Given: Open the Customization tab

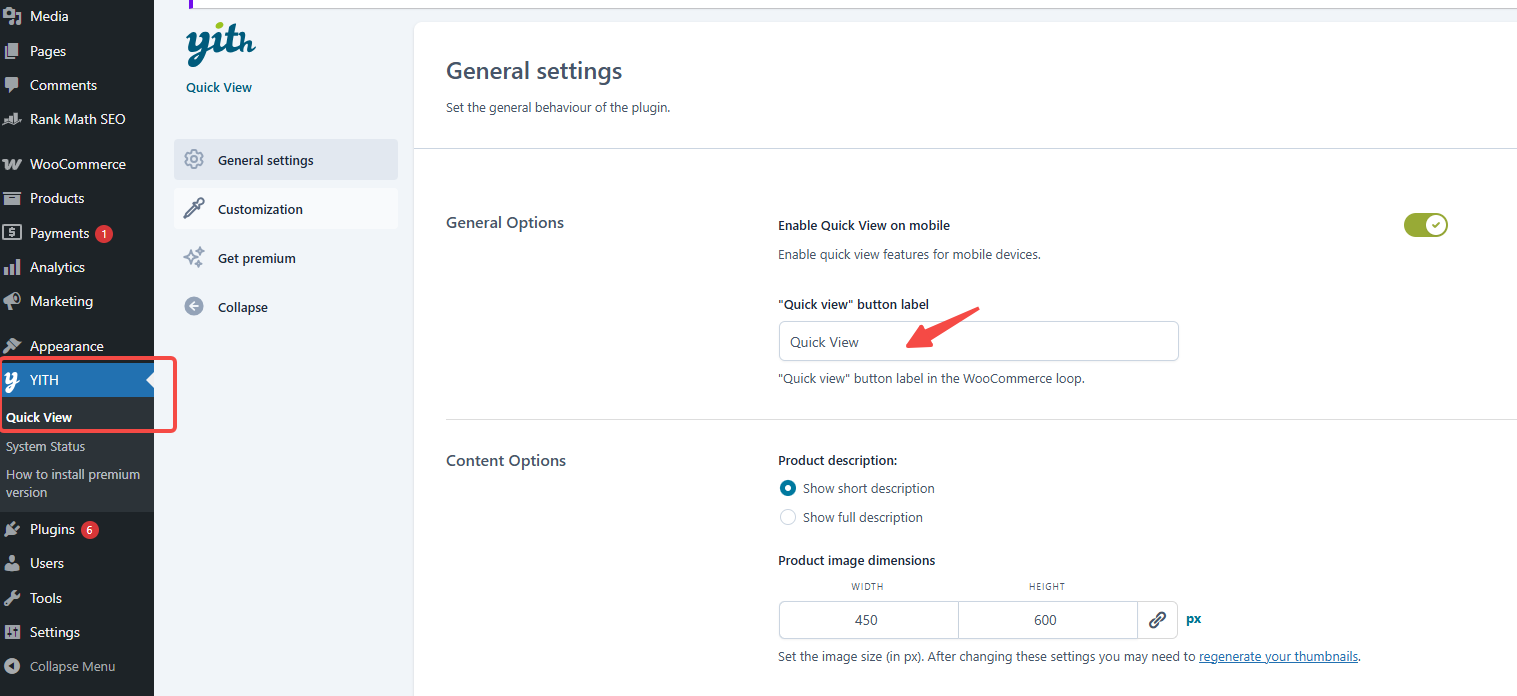Looking at the screenshot, I should coord(260,209).
